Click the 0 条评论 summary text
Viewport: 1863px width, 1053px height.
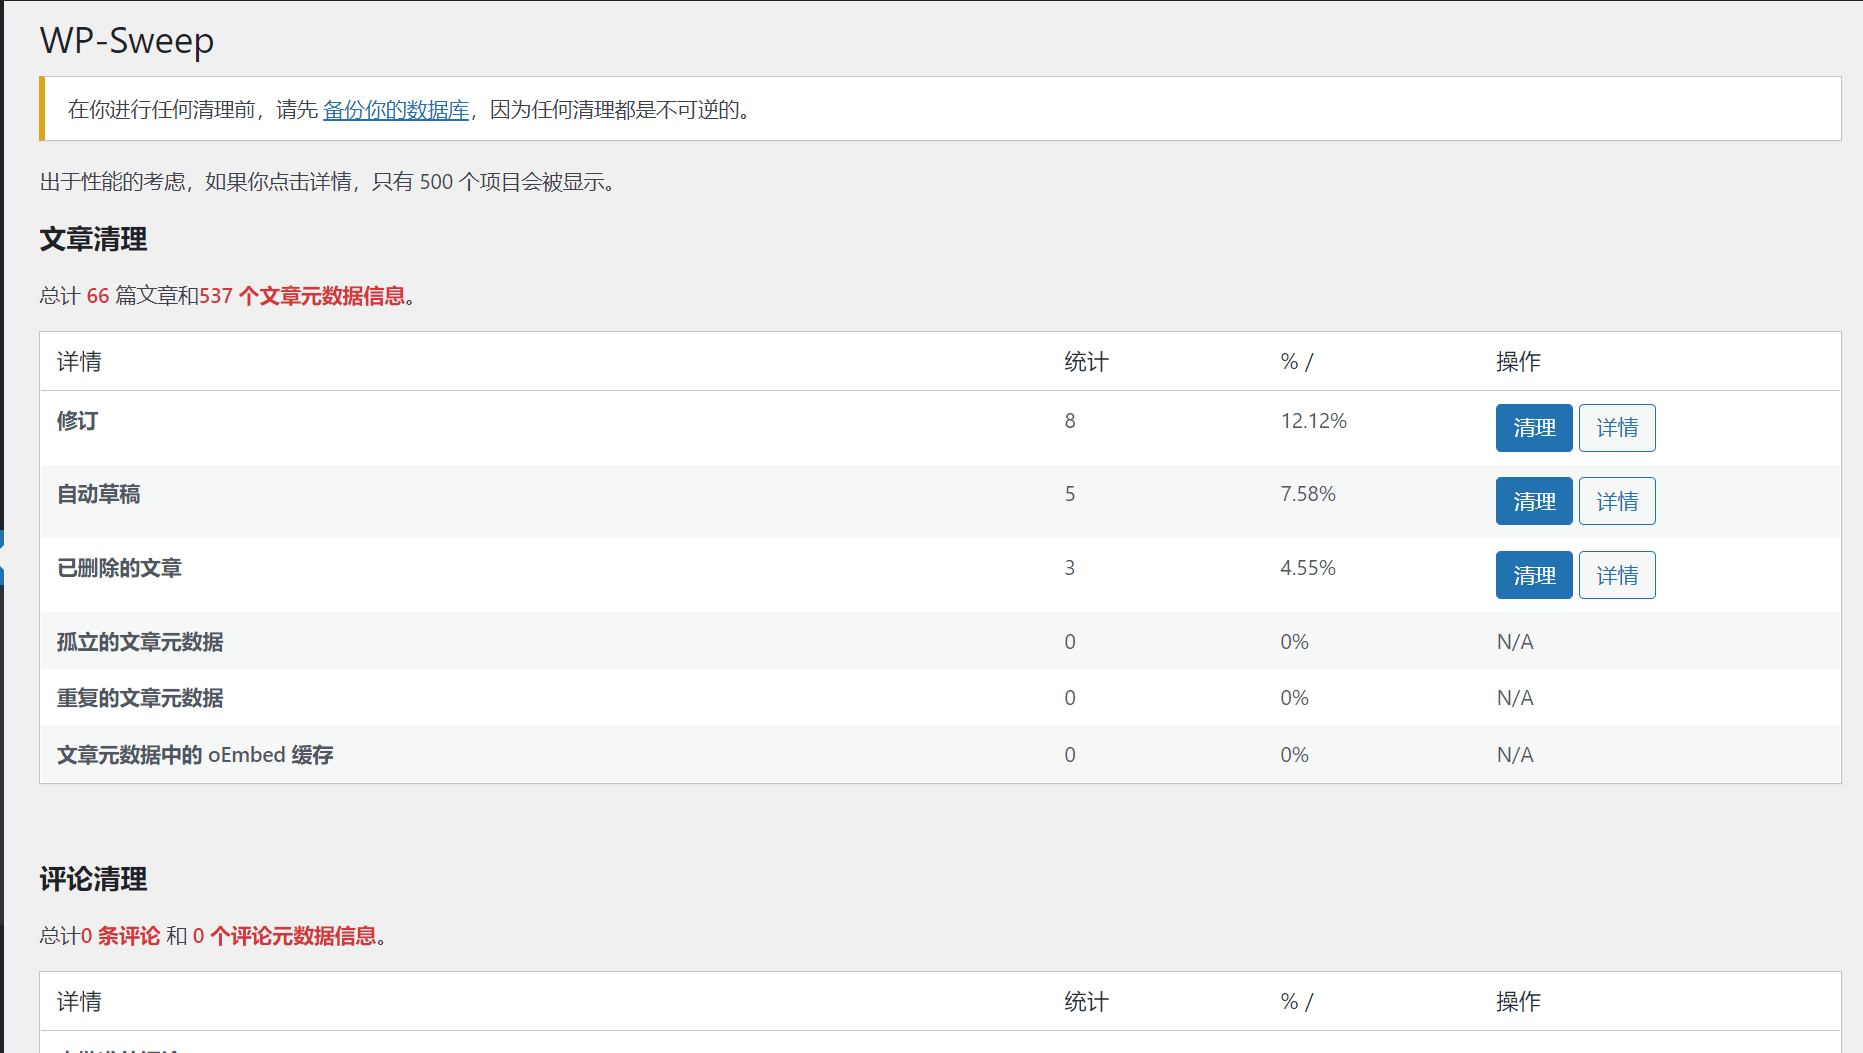[120, 936]
